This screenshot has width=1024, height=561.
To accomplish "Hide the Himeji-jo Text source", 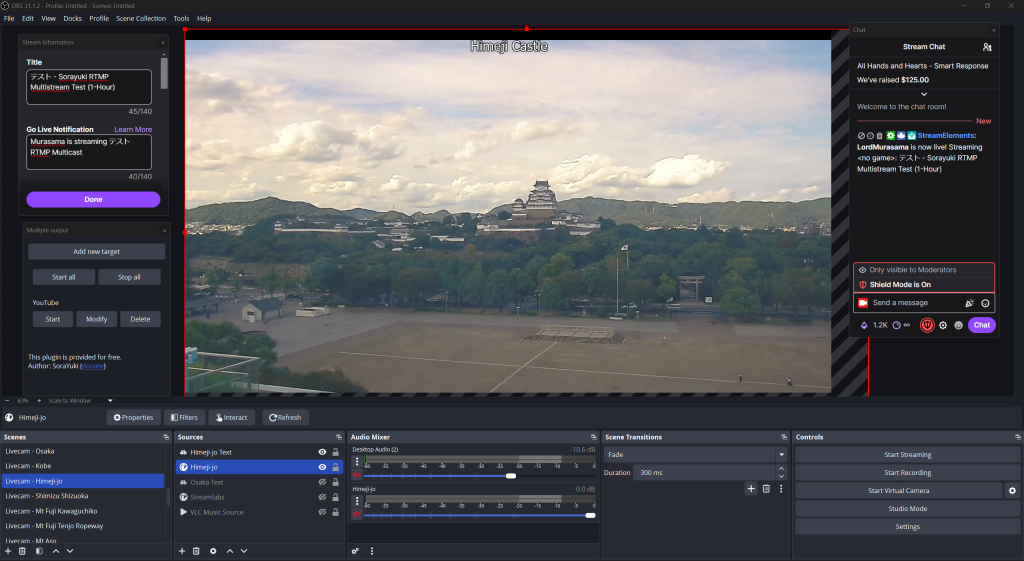I will click(322, 452).
